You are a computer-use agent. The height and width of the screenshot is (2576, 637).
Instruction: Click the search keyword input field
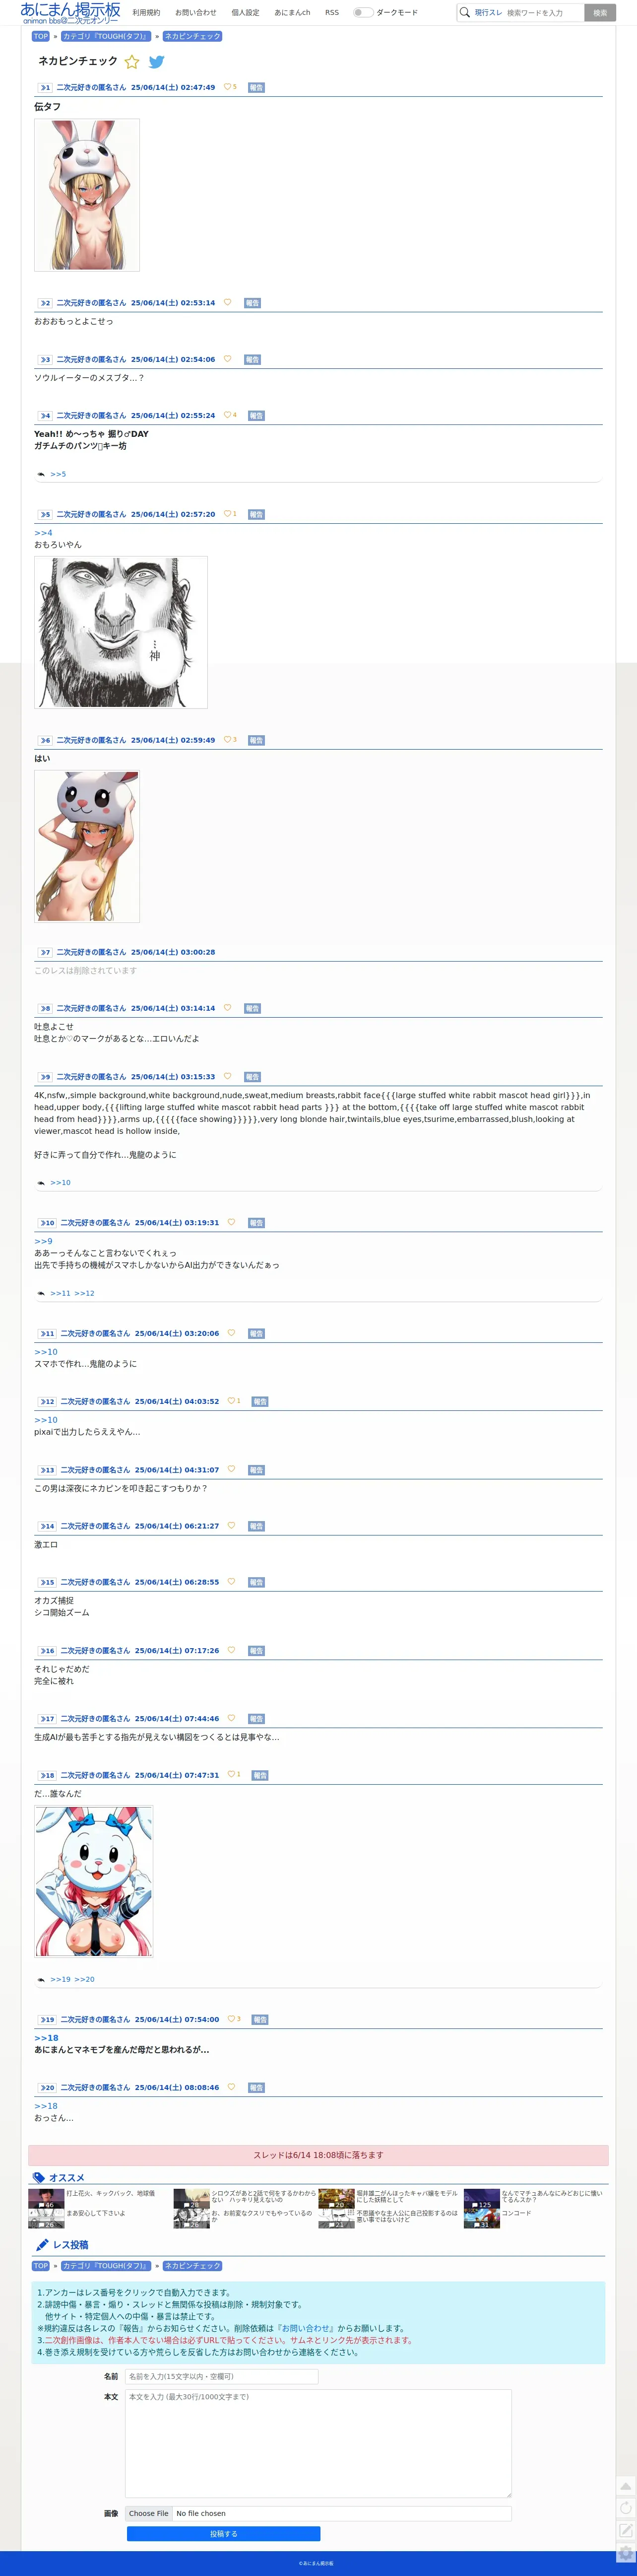(x=543, y=13)
